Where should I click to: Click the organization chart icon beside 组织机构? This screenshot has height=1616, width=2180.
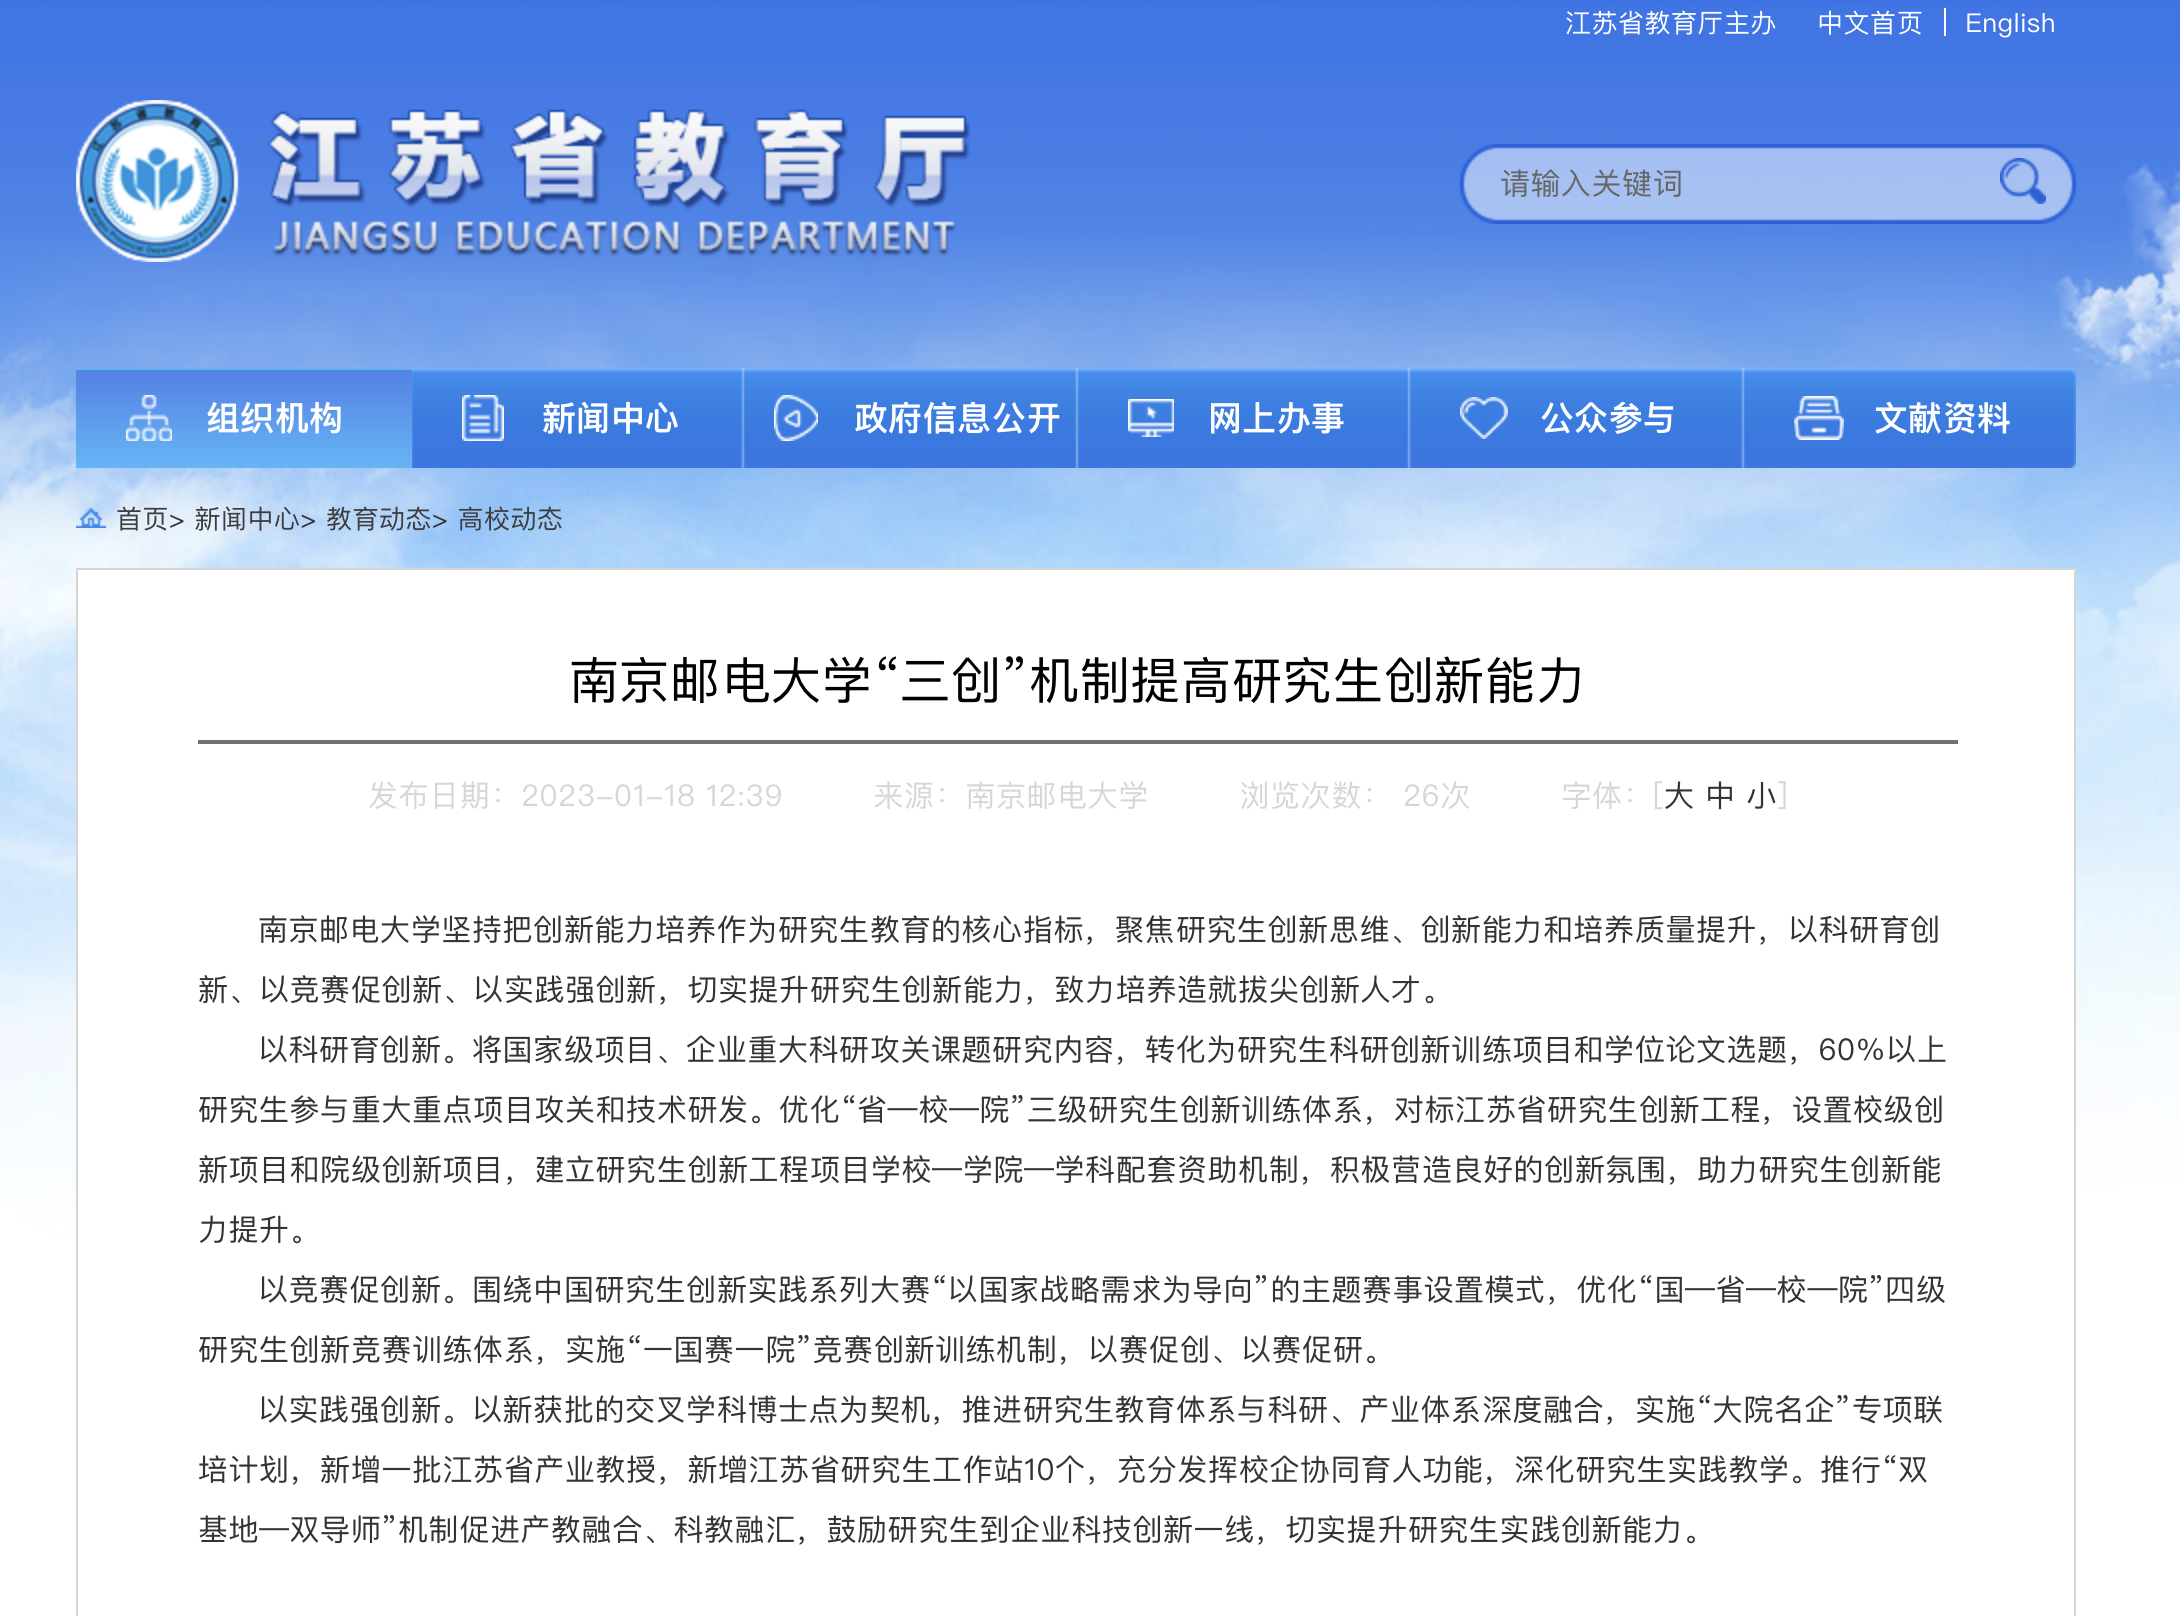pos(149,418)
